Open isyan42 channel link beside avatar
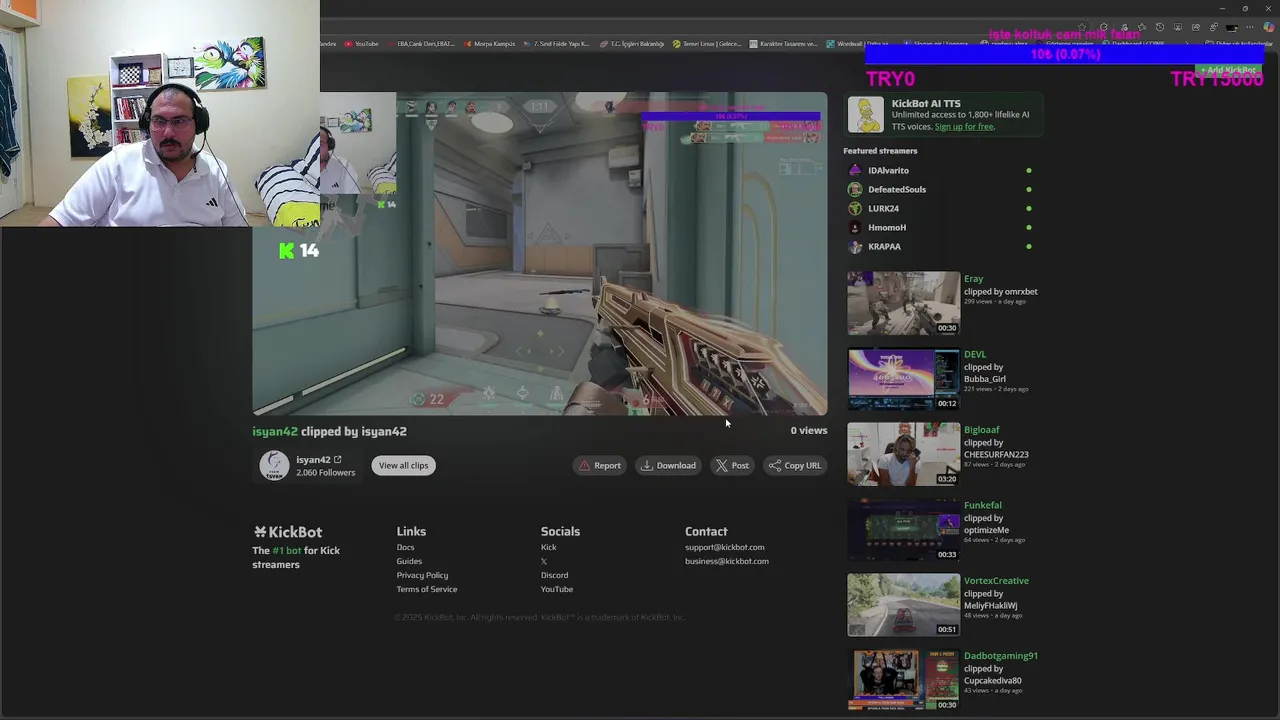Image resolution: width=1280 pixels, height=720 pixels. pos(318,460)
